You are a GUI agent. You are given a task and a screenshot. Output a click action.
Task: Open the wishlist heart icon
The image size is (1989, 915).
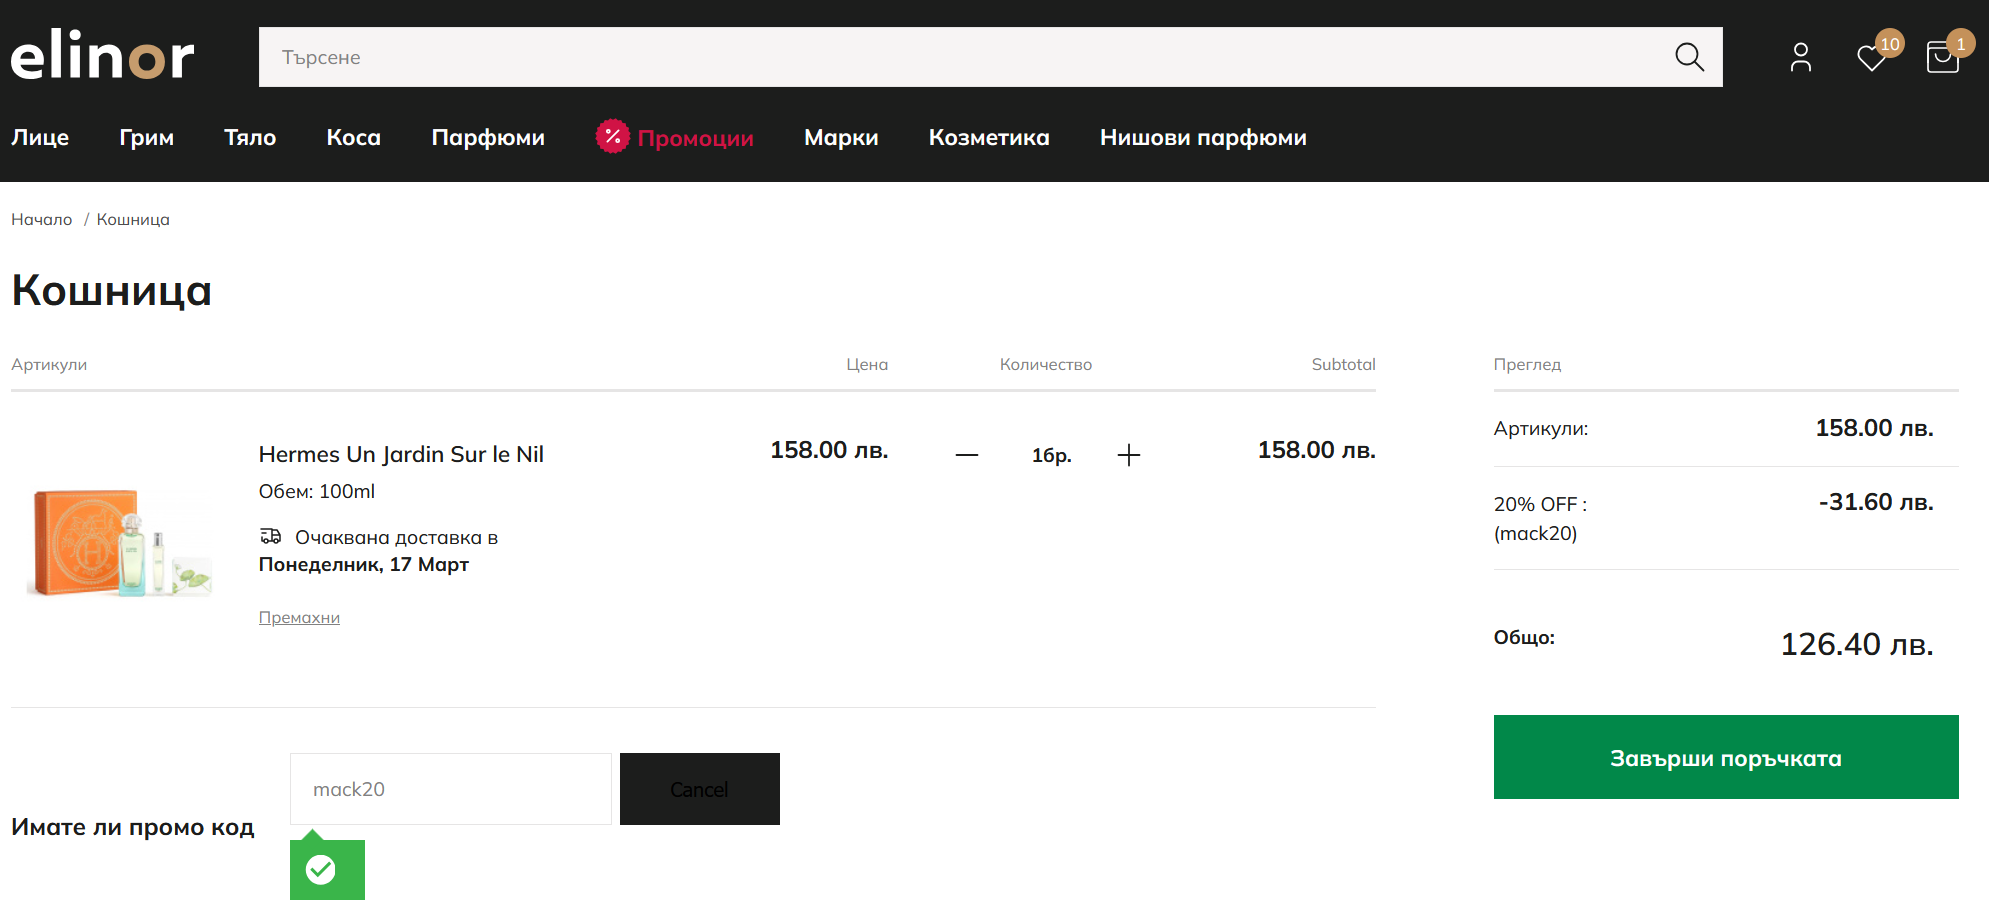(x=1871, y=58)
